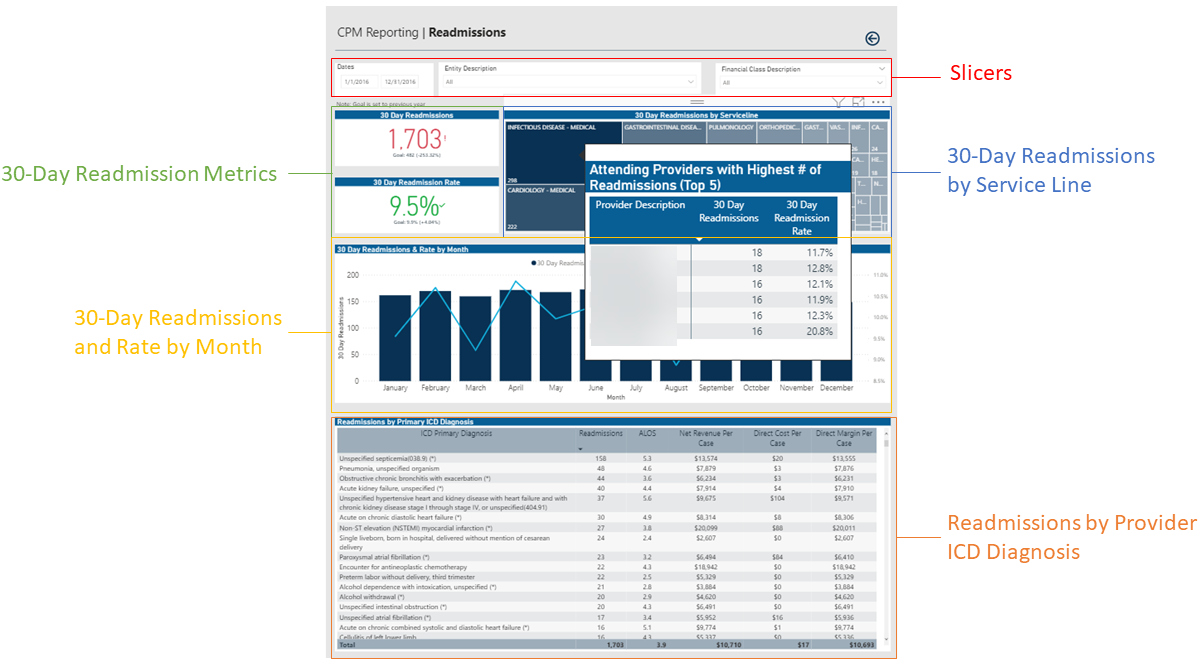Select the Infectious Disease - Medical treemap tile
The width and height of the screenshot is (1204, 664).
(x=544, y=150)
